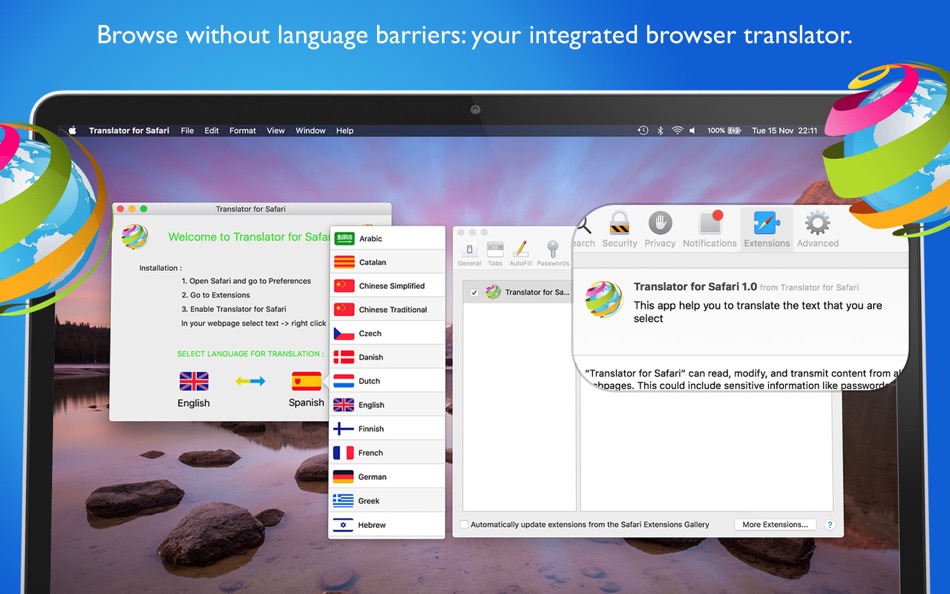Open the View menu
The height and width of the screenshot is (594, 950).
pos(276,130)
